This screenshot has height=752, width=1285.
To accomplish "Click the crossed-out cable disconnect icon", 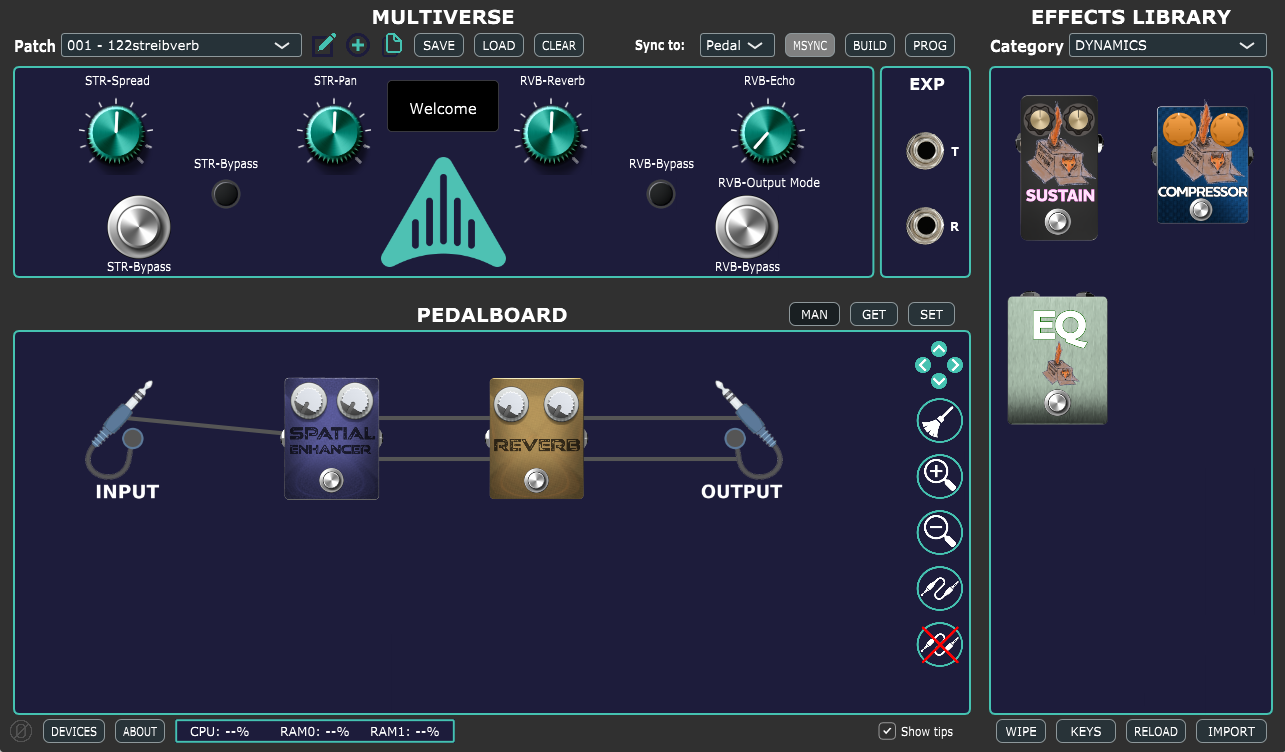I will click(x=939, y=644).
